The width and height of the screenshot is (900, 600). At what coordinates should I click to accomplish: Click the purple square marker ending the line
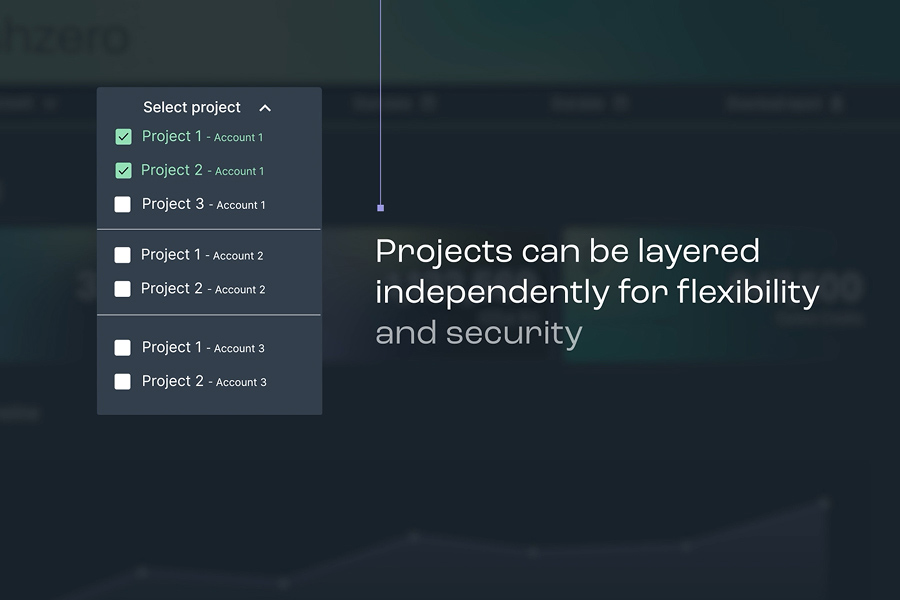[380, 208]
